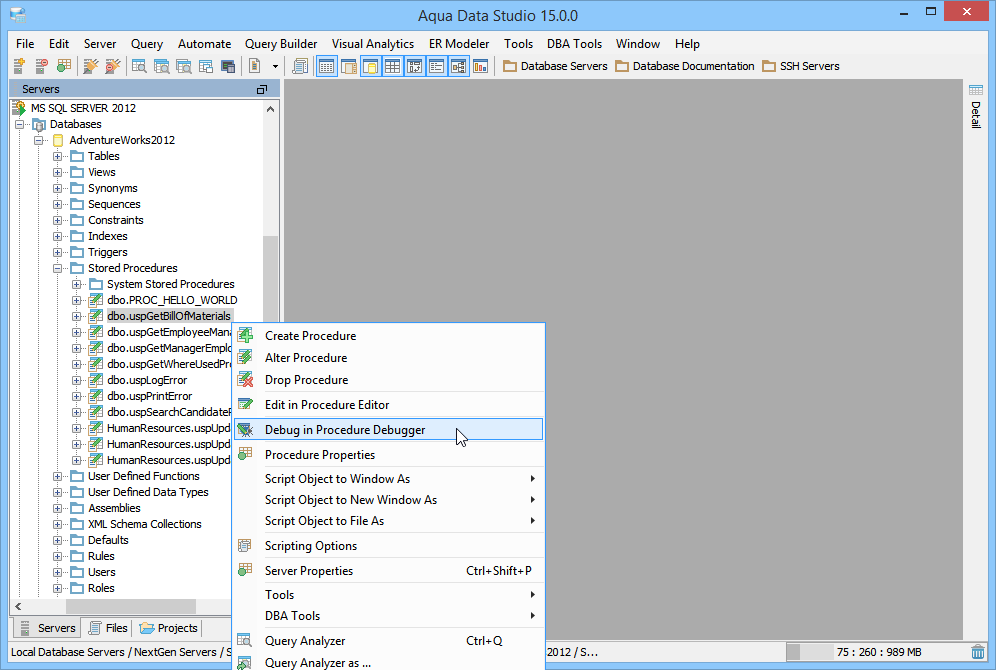
Task: Choose Debug in Procedure Debugger
Action: (x=389, y=430)
